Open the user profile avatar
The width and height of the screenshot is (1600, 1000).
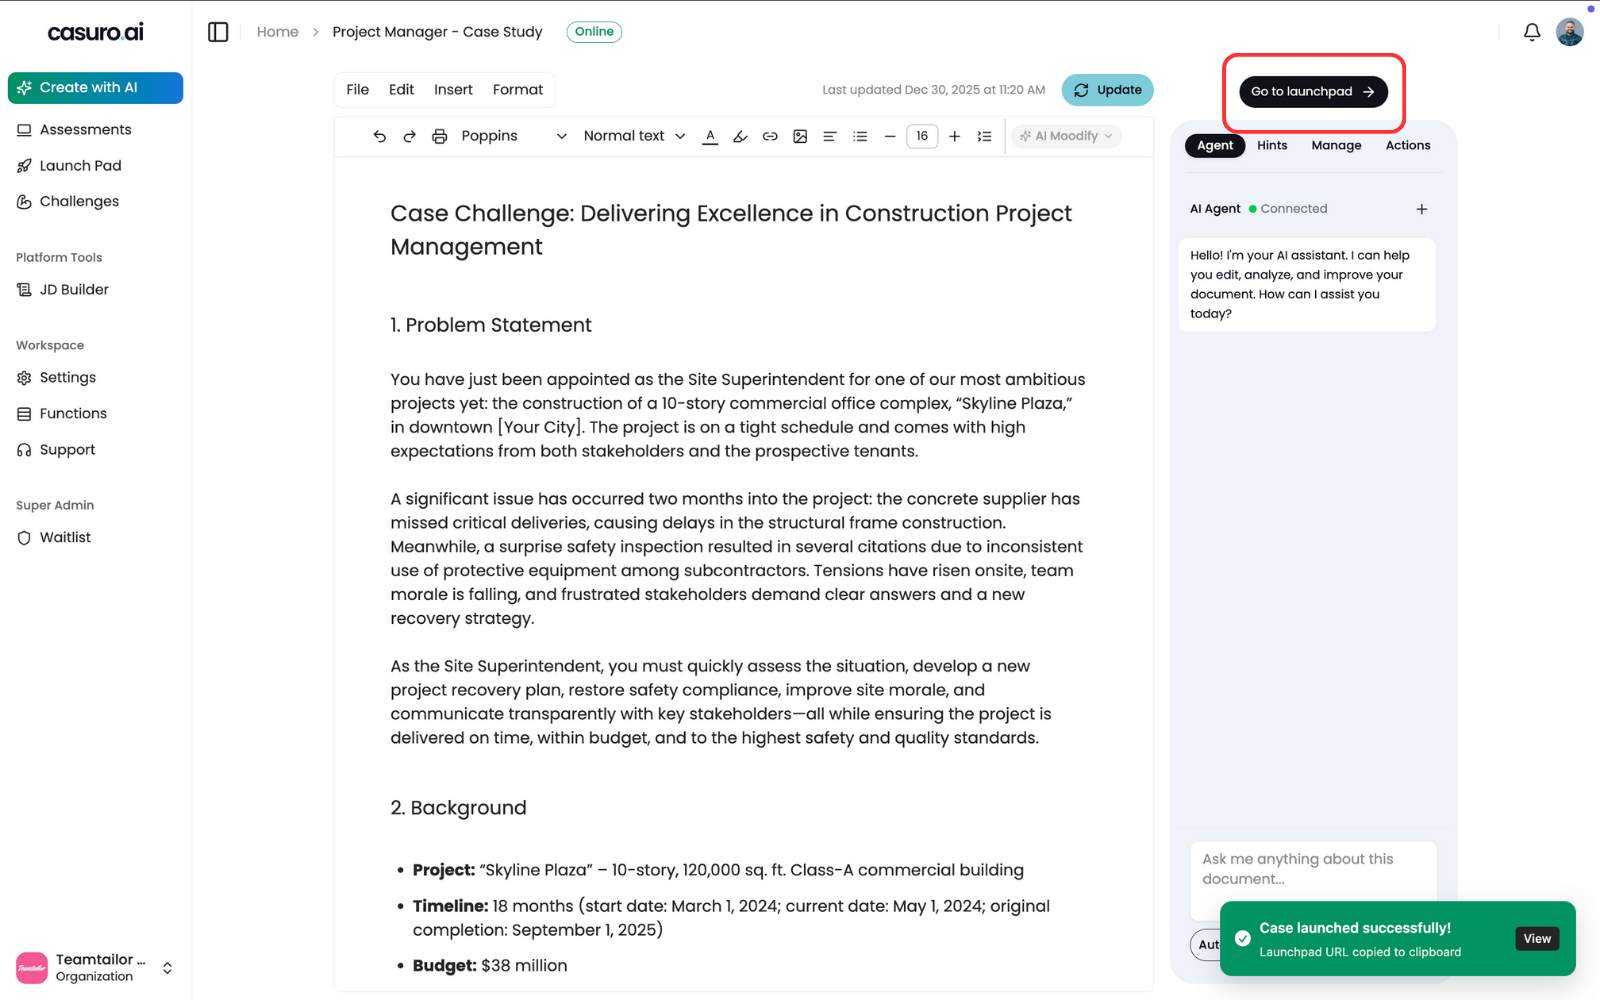click(1570, 32)
